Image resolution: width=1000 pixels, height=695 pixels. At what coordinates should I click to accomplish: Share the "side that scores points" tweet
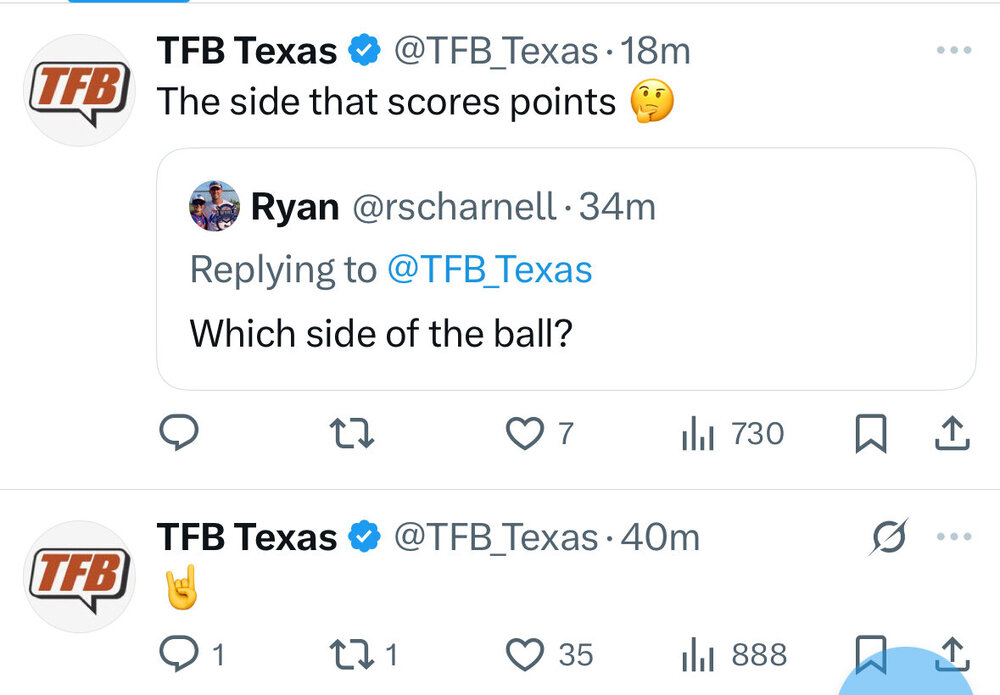coord(951,433)
